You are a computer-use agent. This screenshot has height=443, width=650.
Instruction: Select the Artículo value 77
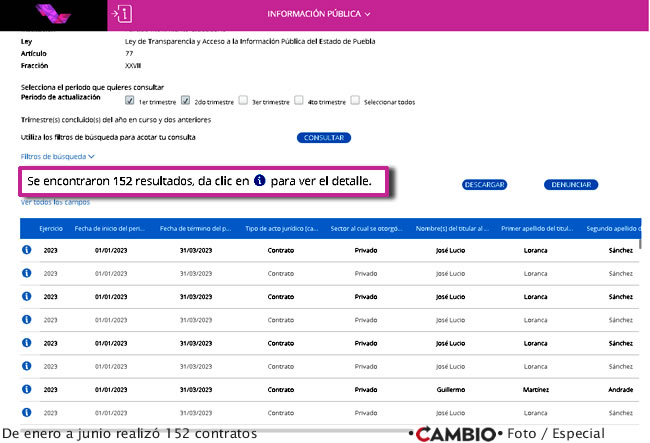click(129, 53)
